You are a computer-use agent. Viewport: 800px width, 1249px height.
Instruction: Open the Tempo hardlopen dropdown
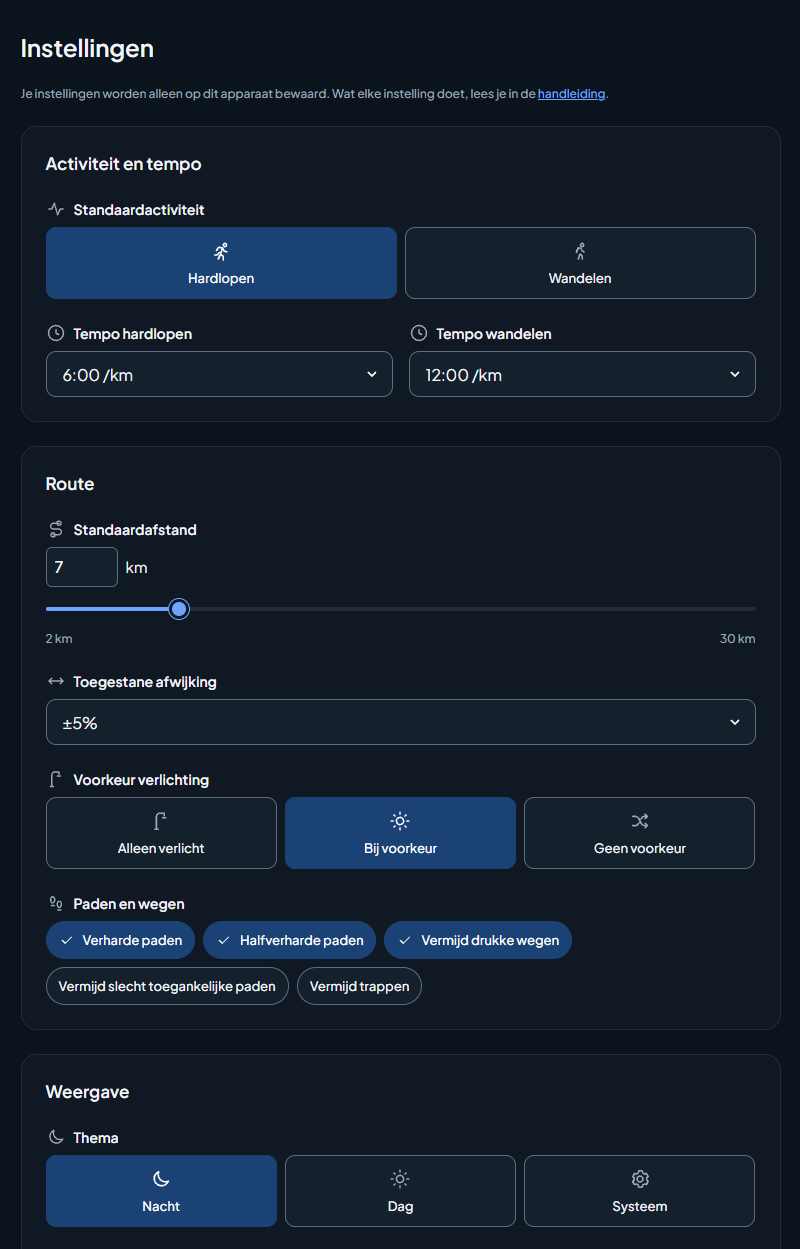(x=219, y=374)
